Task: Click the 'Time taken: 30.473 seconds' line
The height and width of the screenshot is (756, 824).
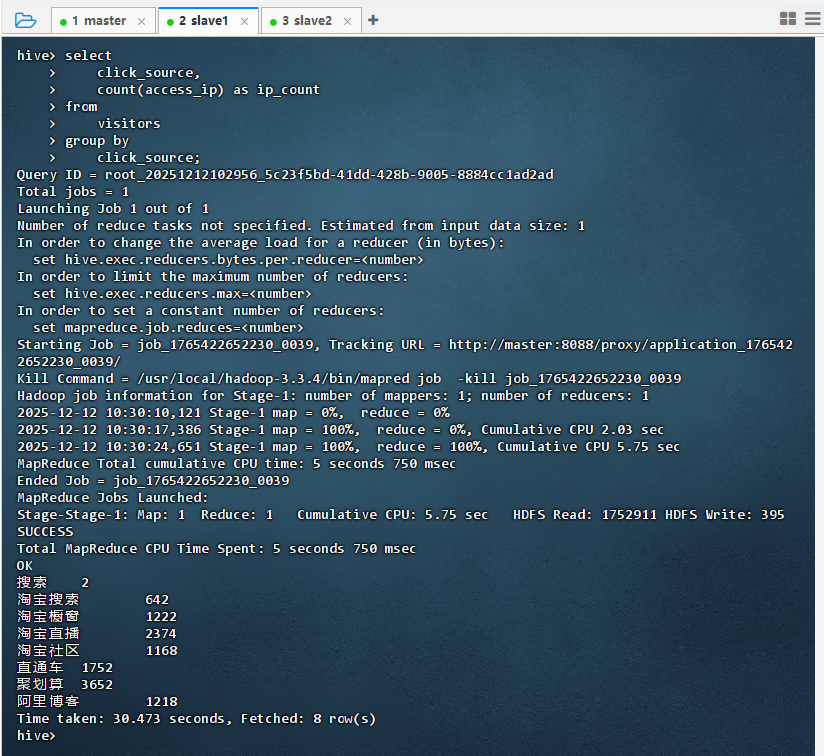Action: (x=196, y=719)
